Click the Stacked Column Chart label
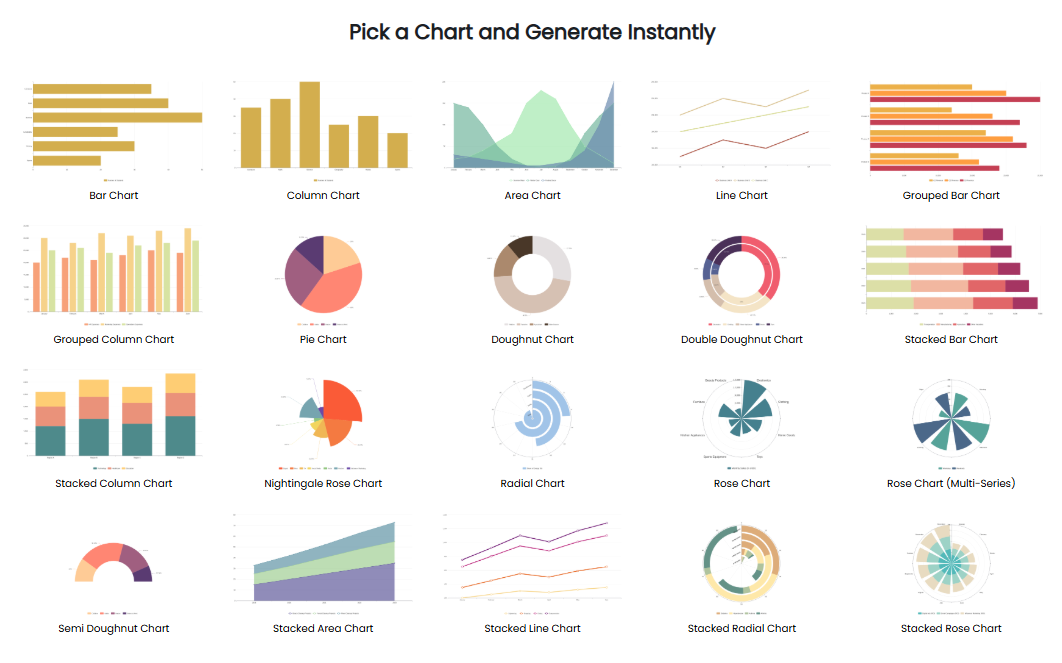This screenshot has width=1062, height=663. pos(114,483)
